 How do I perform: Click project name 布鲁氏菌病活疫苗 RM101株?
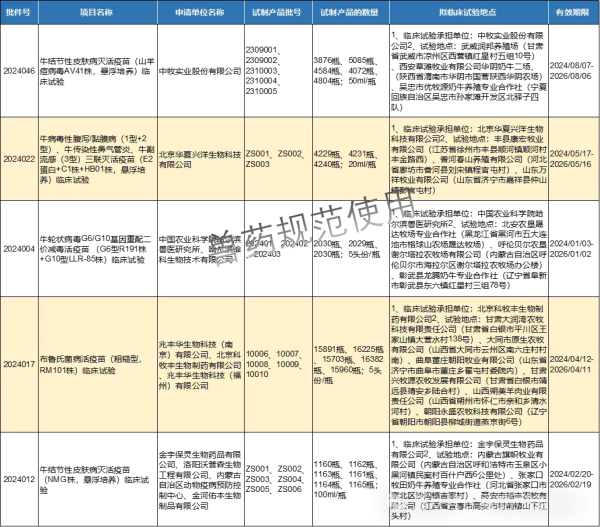click(98, 364)
